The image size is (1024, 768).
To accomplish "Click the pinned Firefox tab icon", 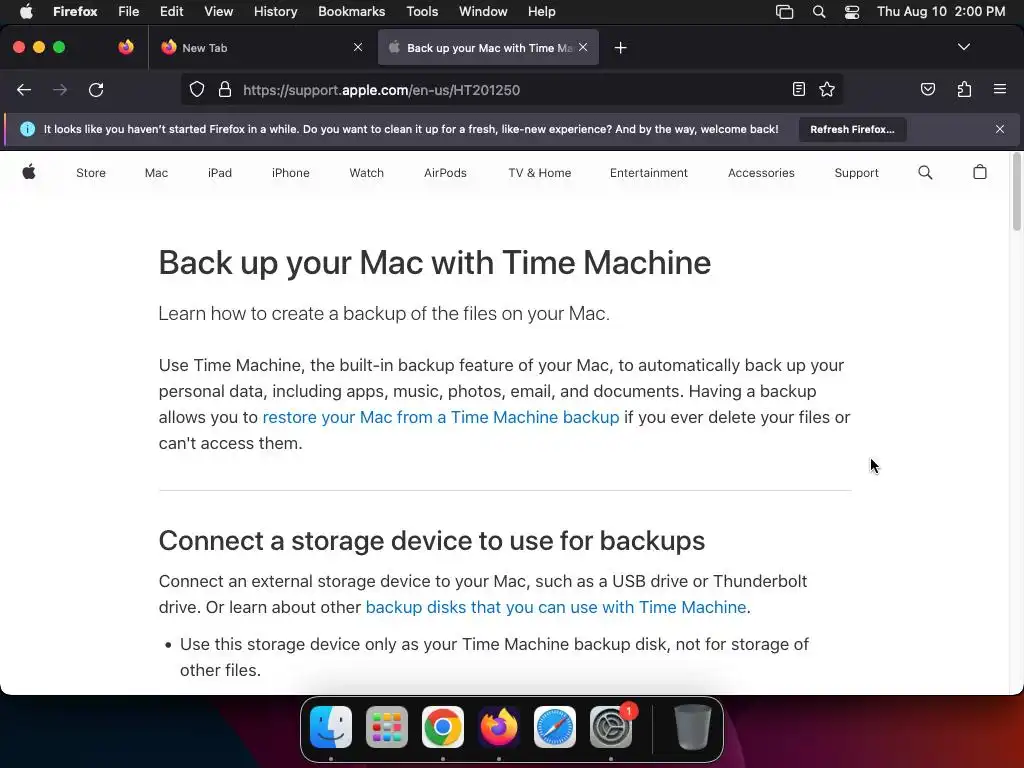I will tap(126, 47).
